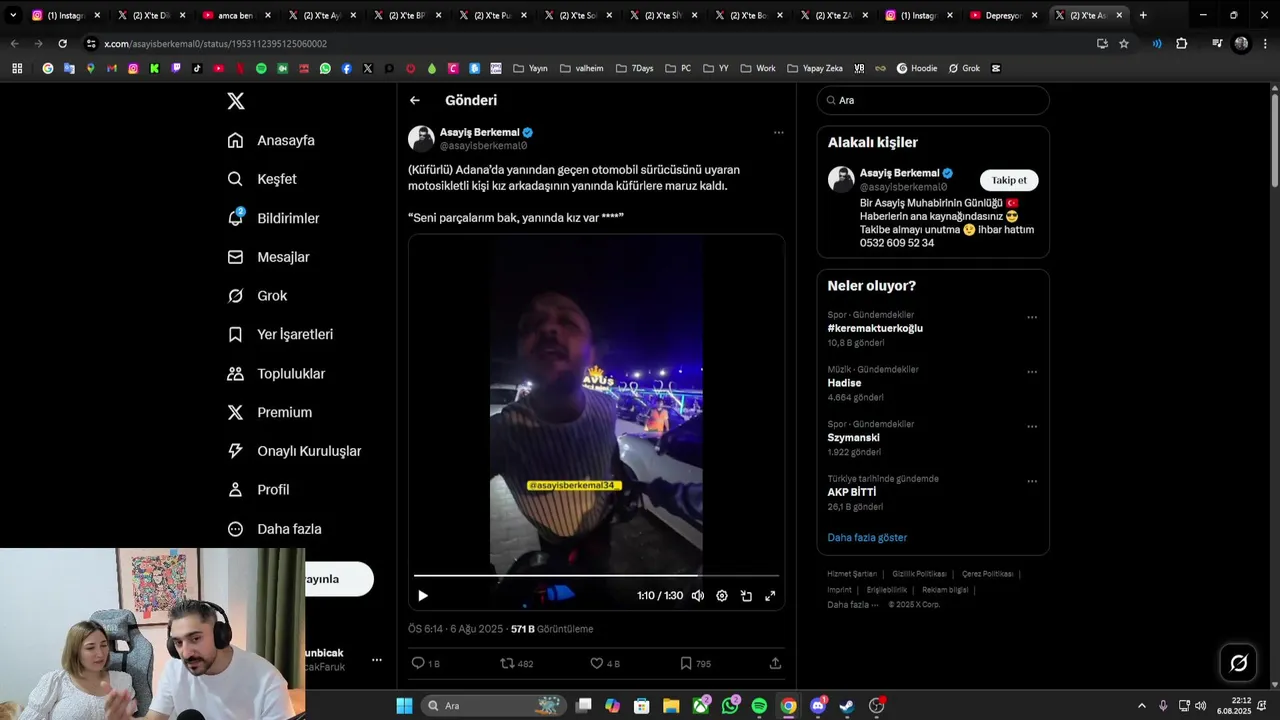Click the X logo above the sidebar
The width and height of the screenshot is (1280, 720).
[236, 101]
